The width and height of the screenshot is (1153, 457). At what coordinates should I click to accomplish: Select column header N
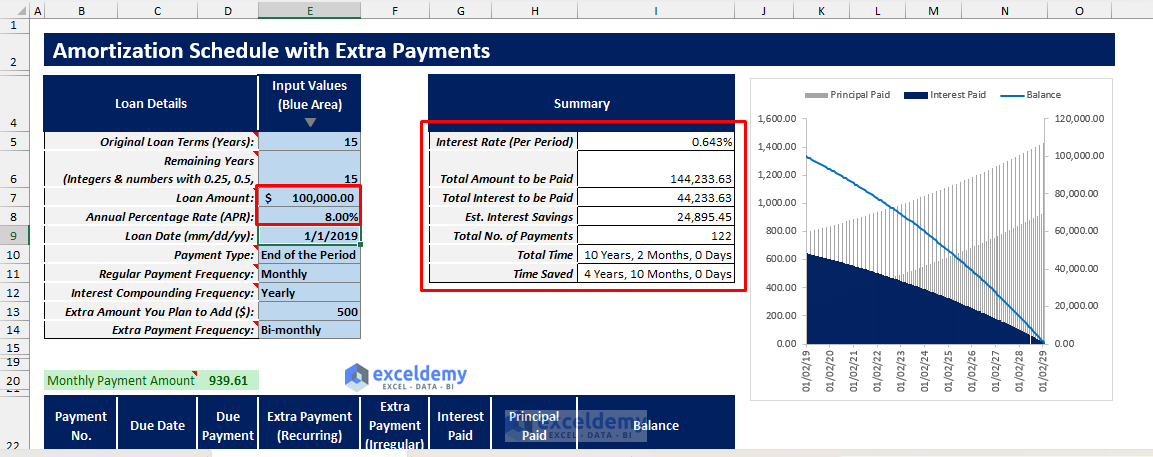1005,11
